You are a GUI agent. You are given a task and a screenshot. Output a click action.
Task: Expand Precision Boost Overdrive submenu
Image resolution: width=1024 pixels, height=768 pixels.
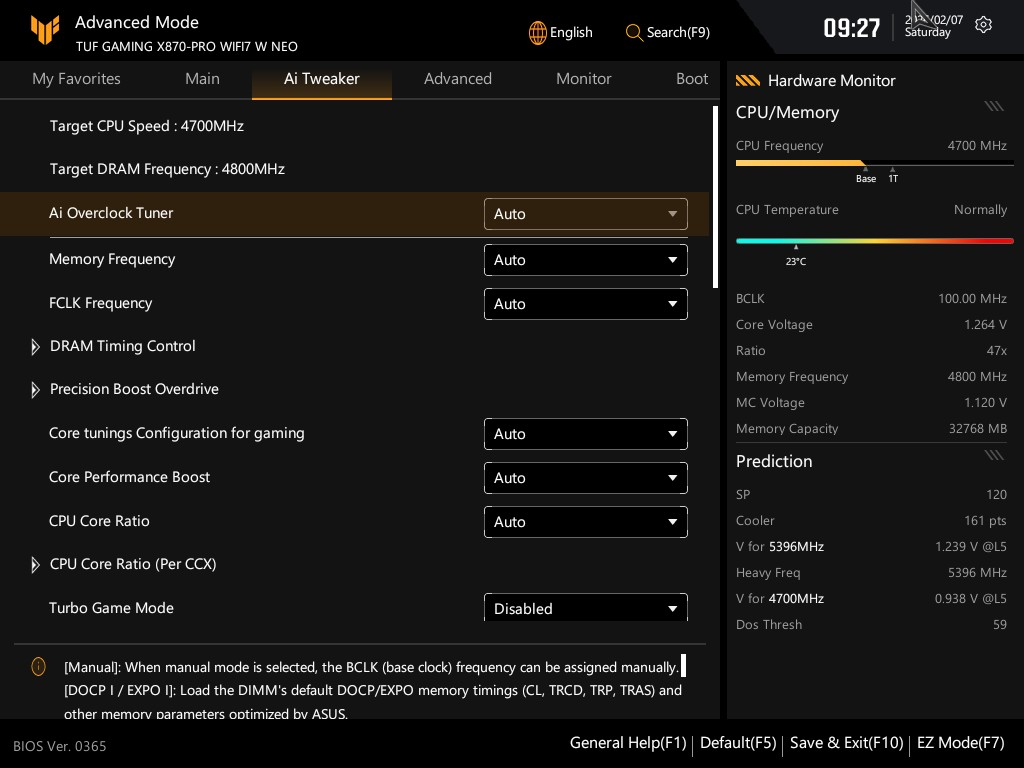point(36,389)
